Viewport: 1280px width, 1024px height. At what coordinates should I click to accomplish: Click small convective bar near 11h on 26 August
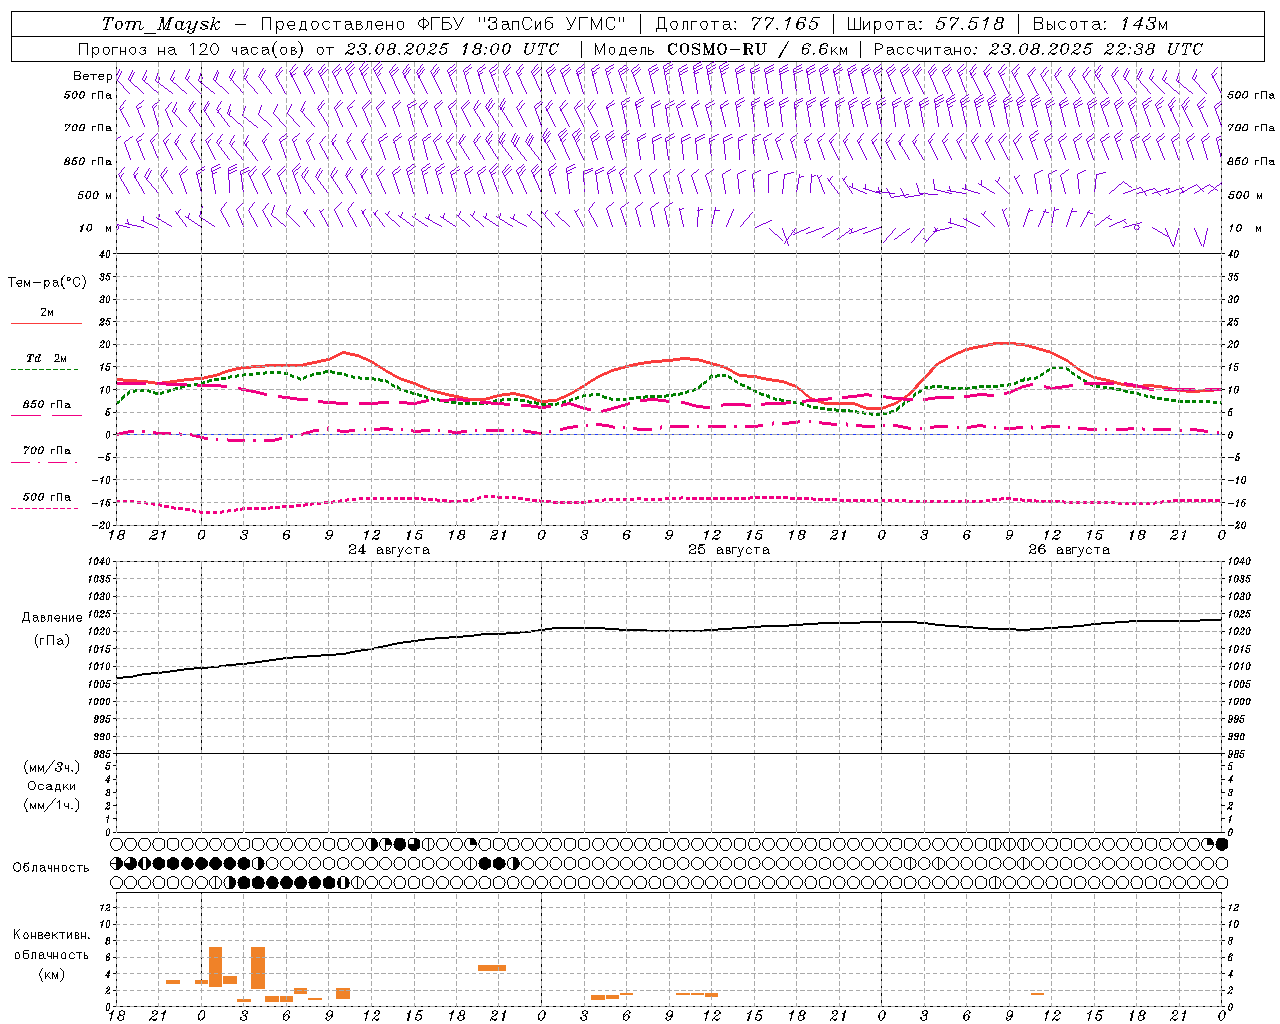(x=1037, y=994)
